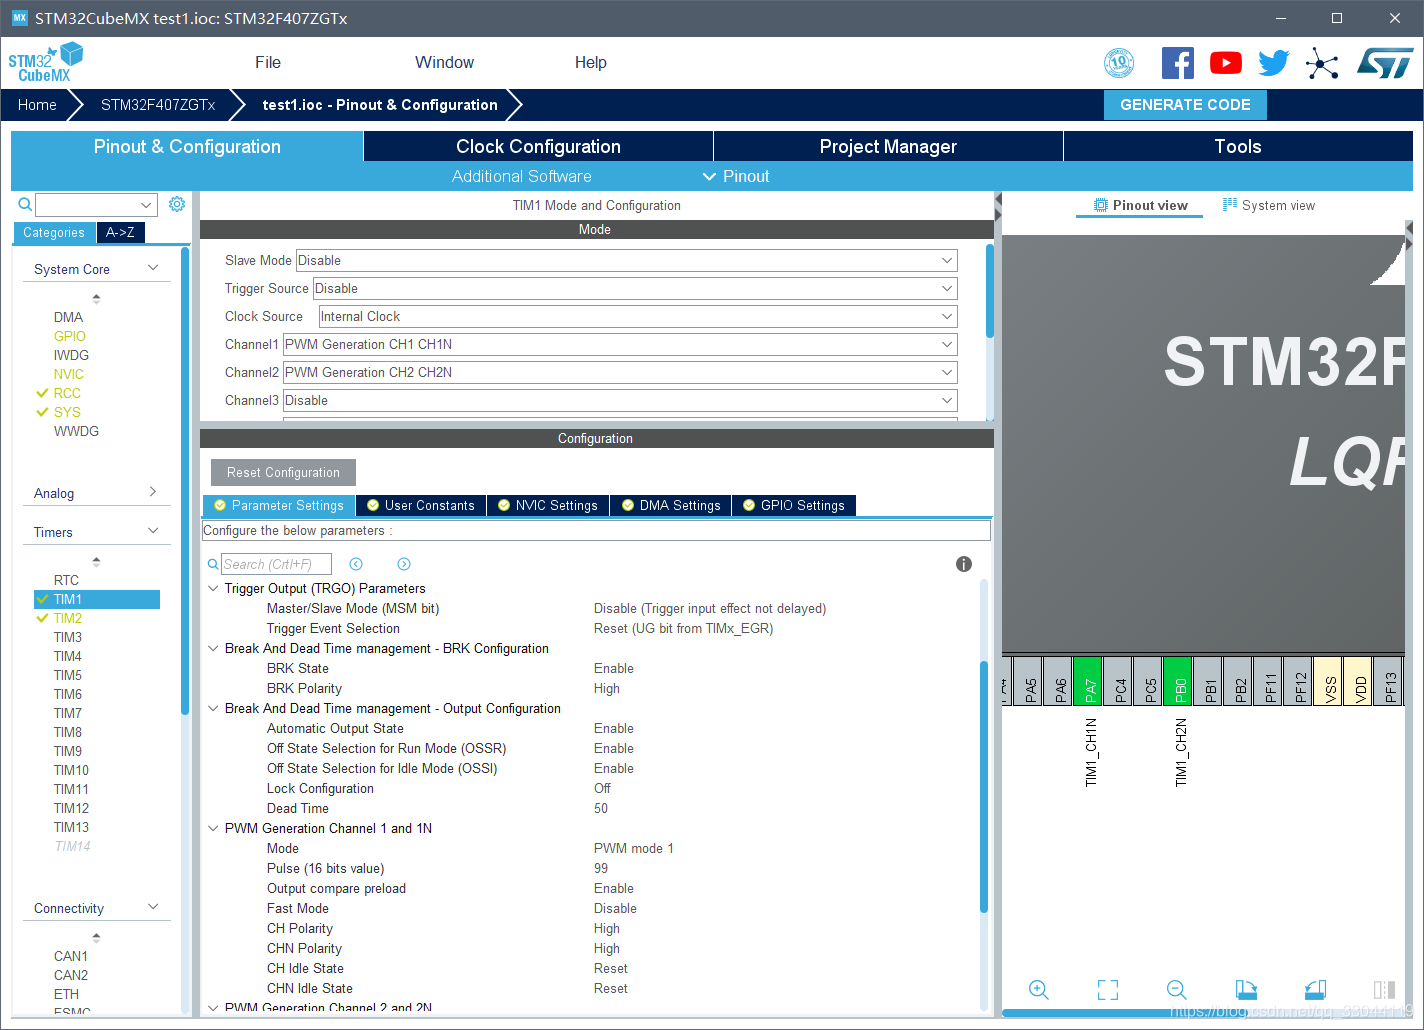Open the Pinout dropdown menu
This screenshot has height=1030, width=1424.
coord(736,176)
